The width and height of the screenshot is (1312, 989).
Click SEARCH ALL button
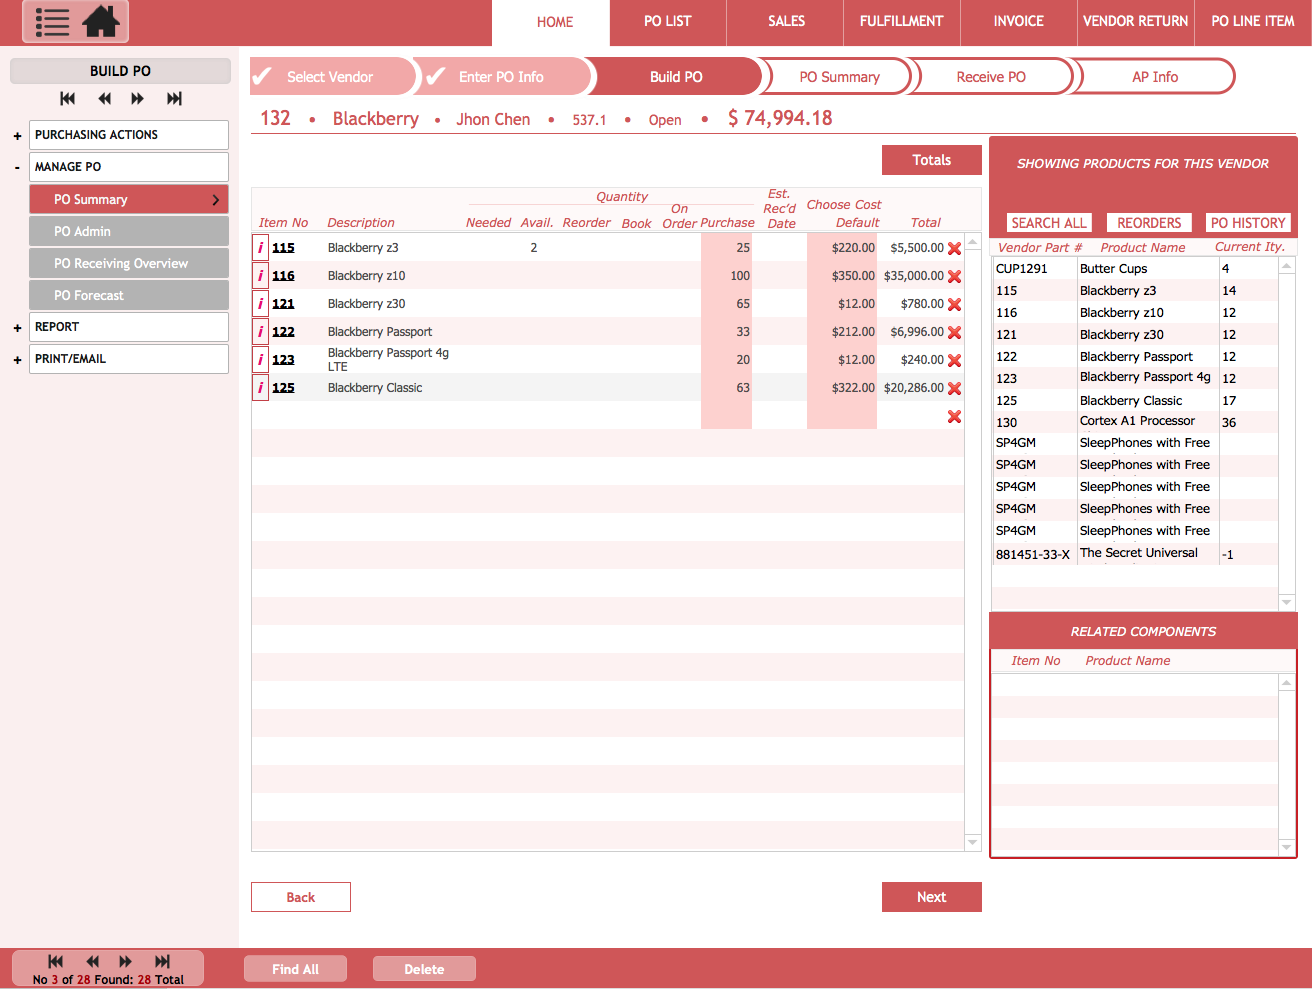click(1048, 223)
